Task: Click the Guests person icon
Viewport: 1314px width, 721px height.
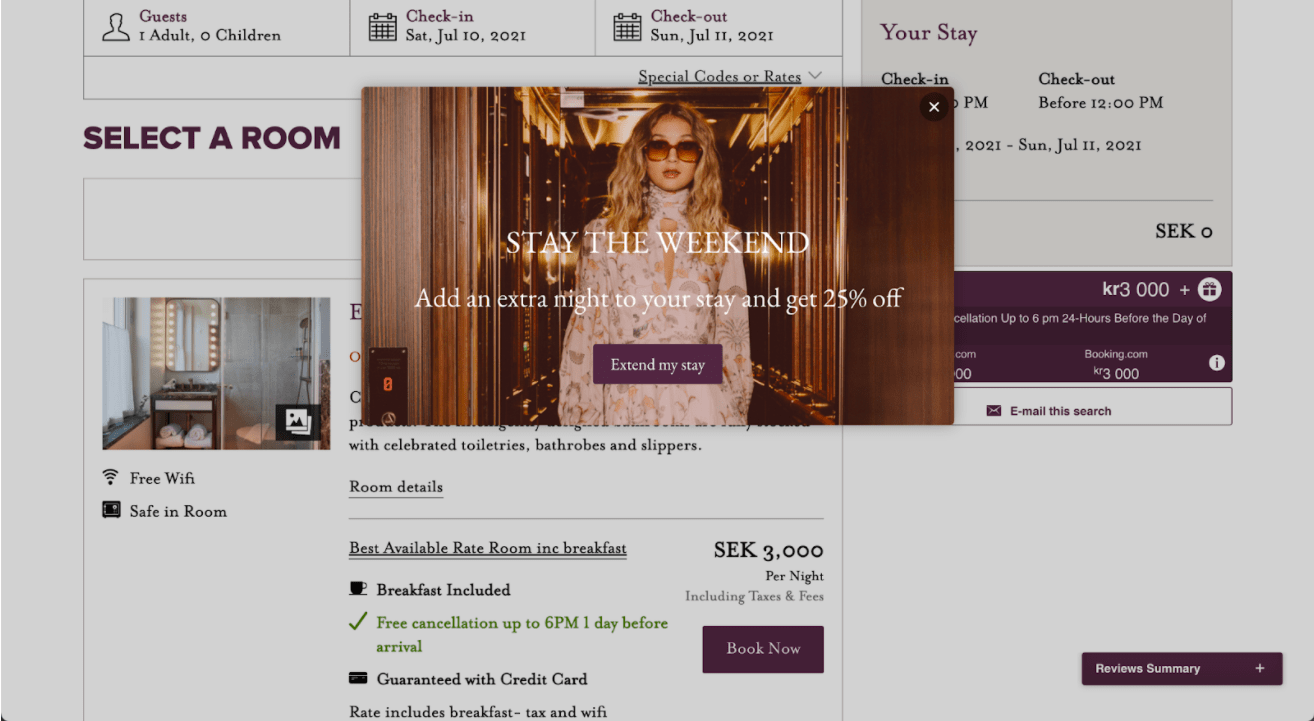Action: 116,27
